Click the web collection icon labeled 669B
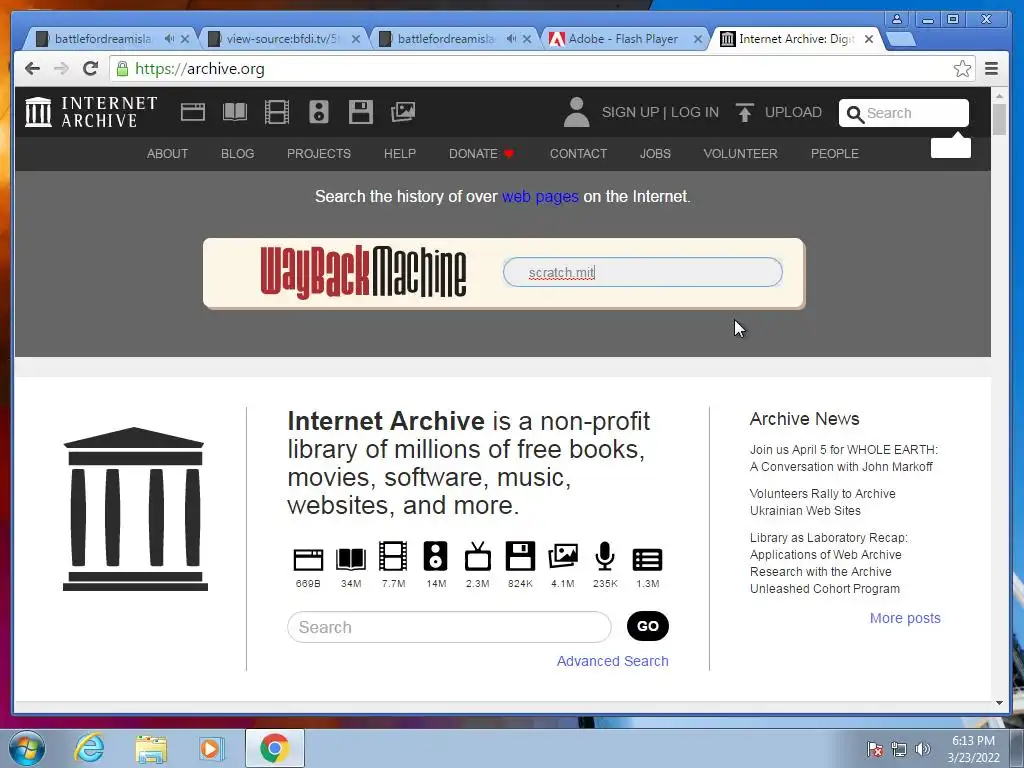 point(308,560)
